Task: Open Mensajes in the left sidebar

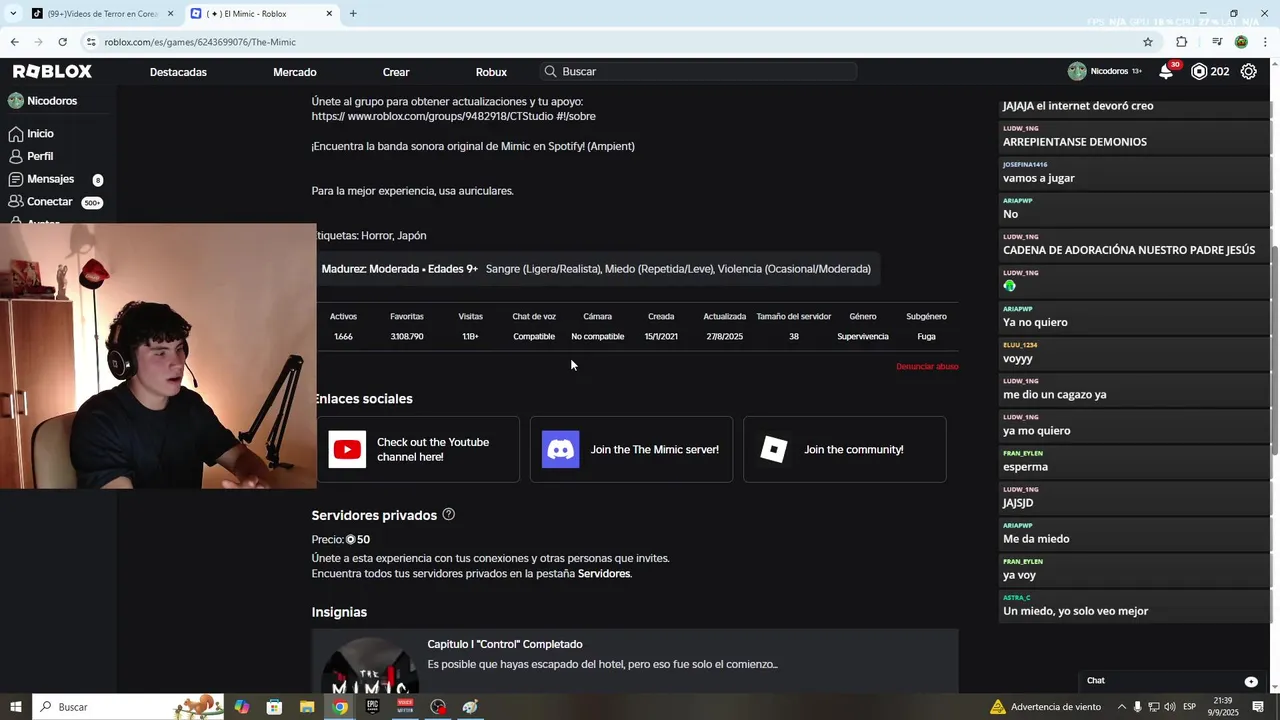Action: pyautogui.click(x=41, y=179)
